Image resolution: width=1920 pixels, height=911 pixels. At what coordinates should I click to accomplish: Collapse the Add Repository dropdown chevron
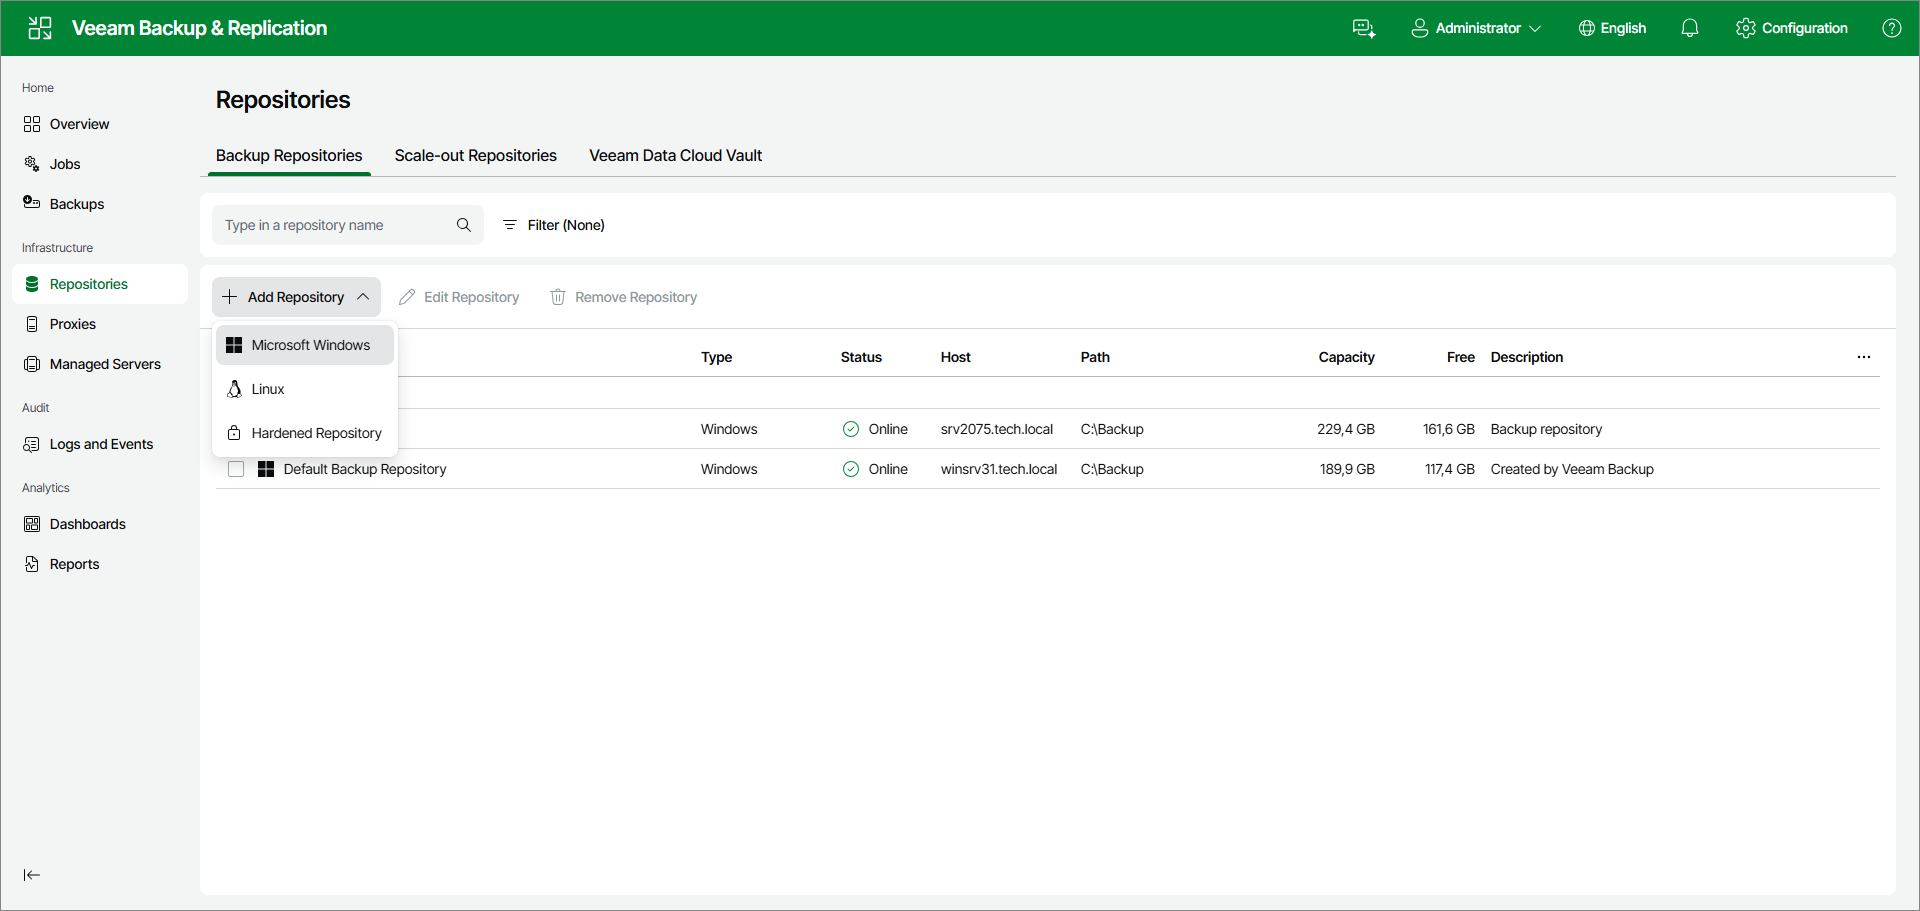pos(363,297)
